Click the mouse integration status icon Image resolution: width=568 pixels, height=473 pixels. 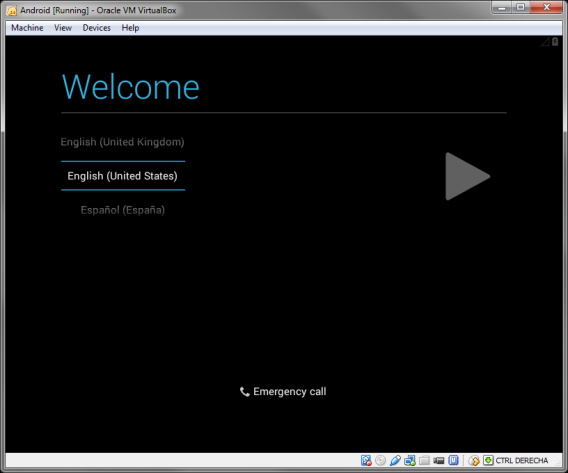point(474,460)
